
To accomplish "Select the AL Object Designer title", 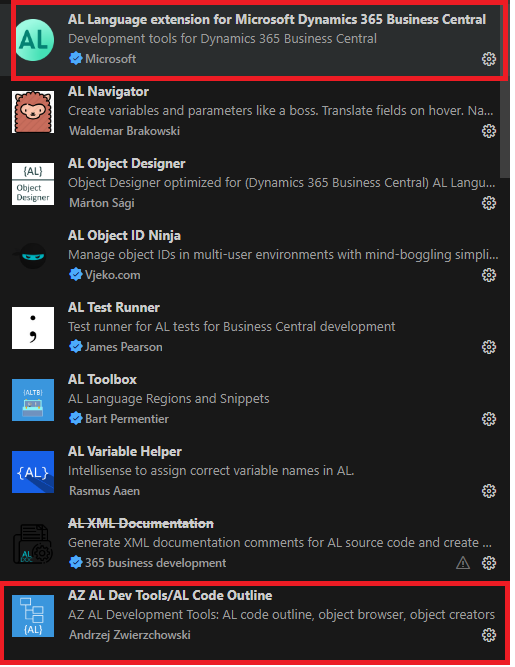I will pos(127,164).
